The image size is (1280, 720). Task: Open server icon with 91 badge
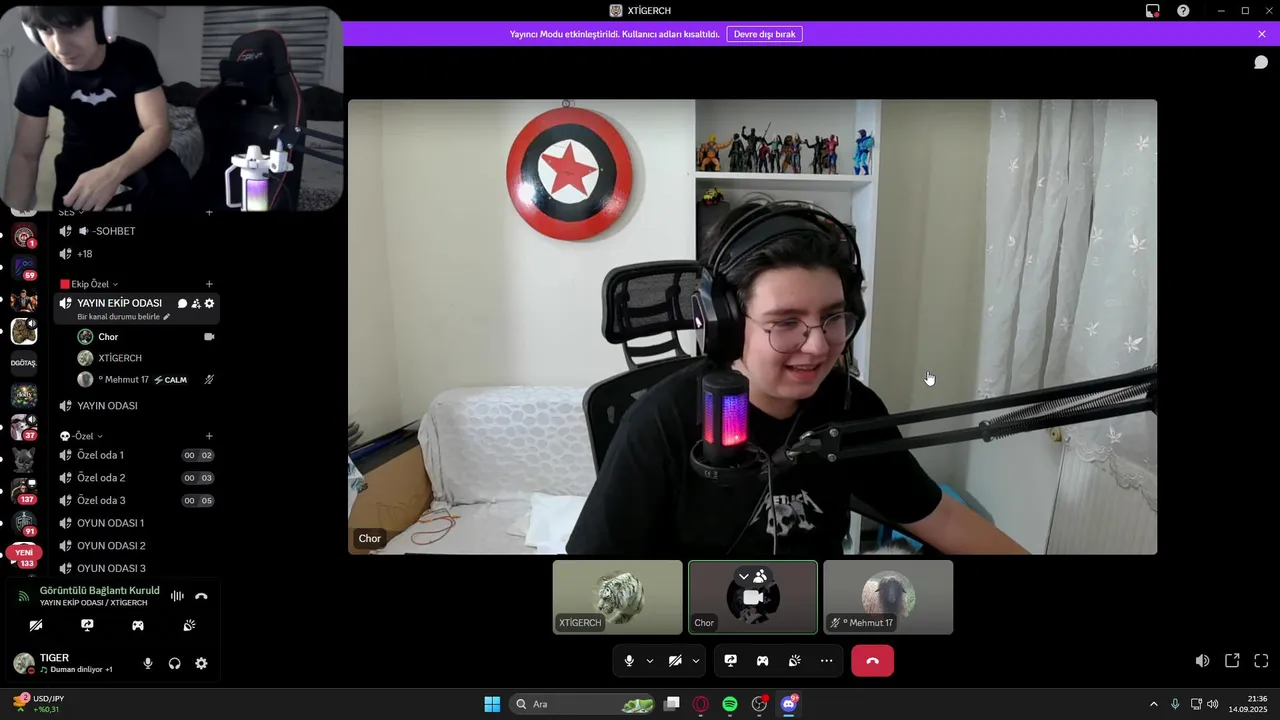(x=24, y=524)
